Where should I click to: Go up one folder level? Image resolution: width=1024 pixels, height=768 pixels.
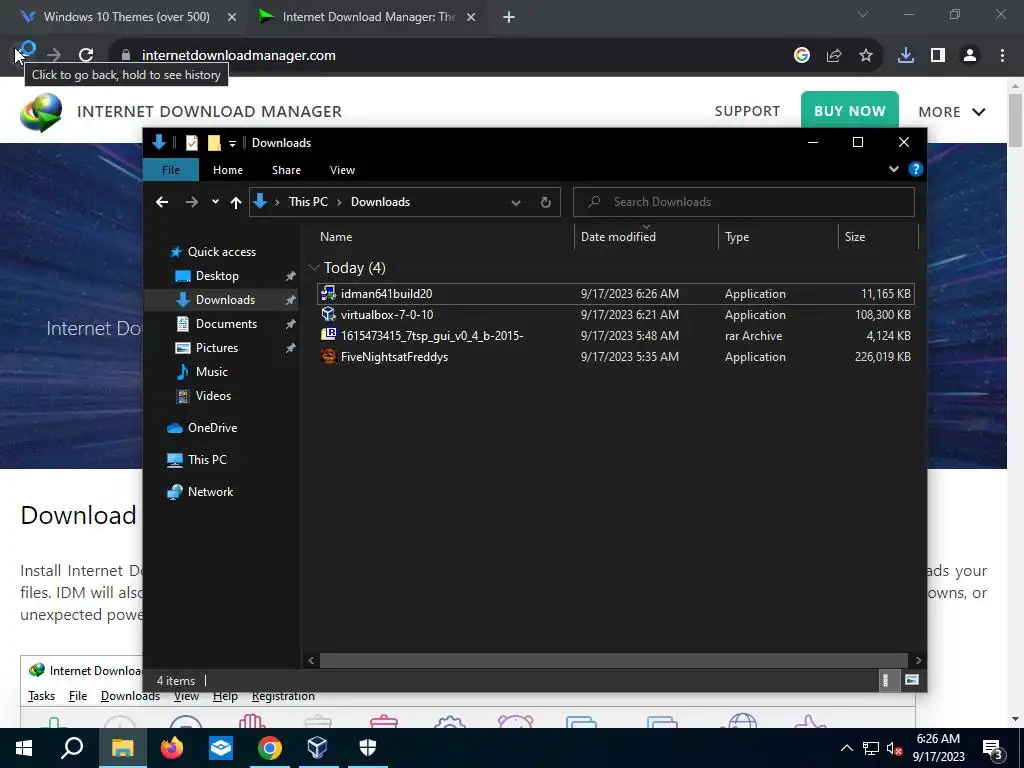[236, 202]
